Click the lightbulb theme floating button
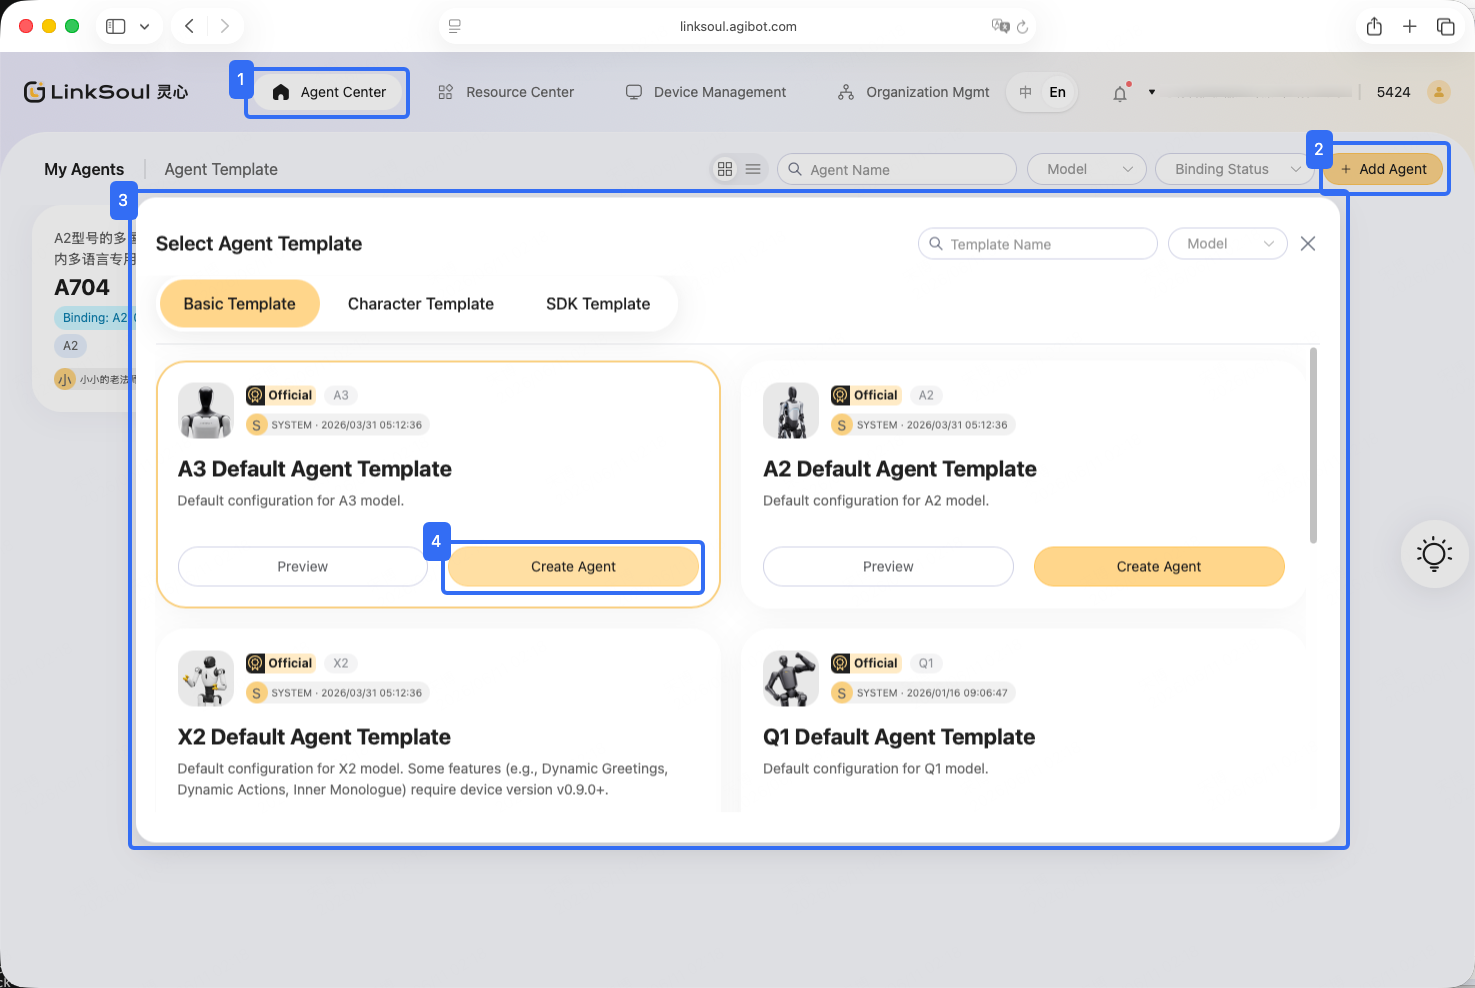Image resolution: width=1475 pixels, height=988 pixels. pos(1434,554)
